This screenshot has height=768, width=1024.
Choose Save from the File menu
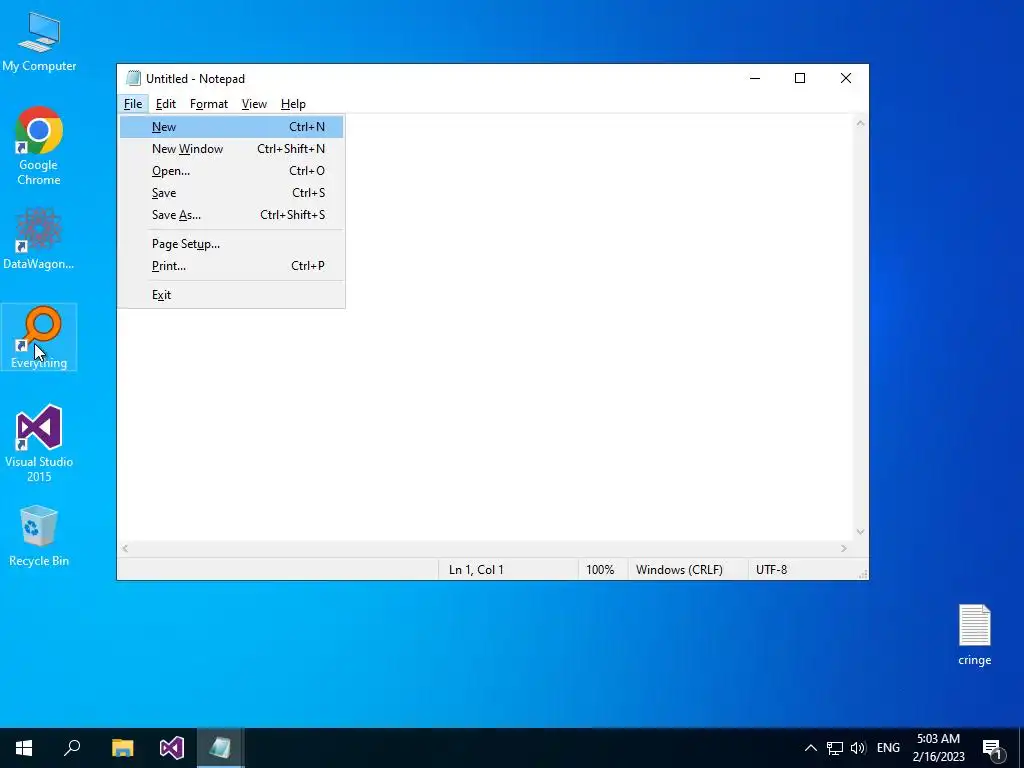click(231, 193)
